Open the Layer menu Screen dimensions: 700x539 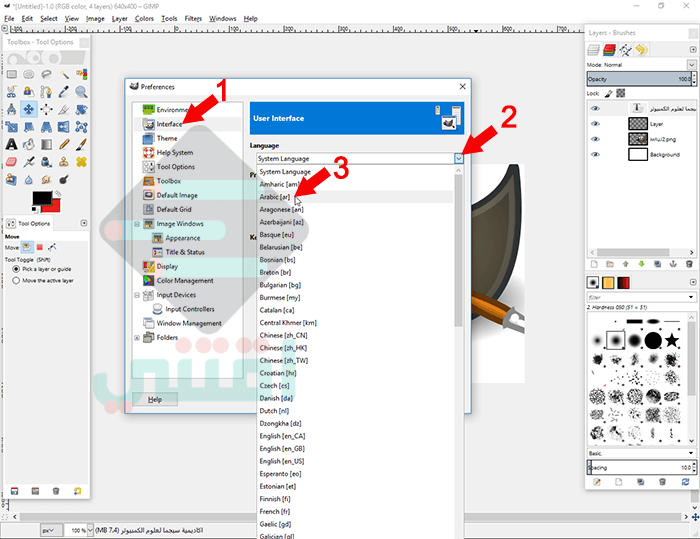[x=119, y=18]
